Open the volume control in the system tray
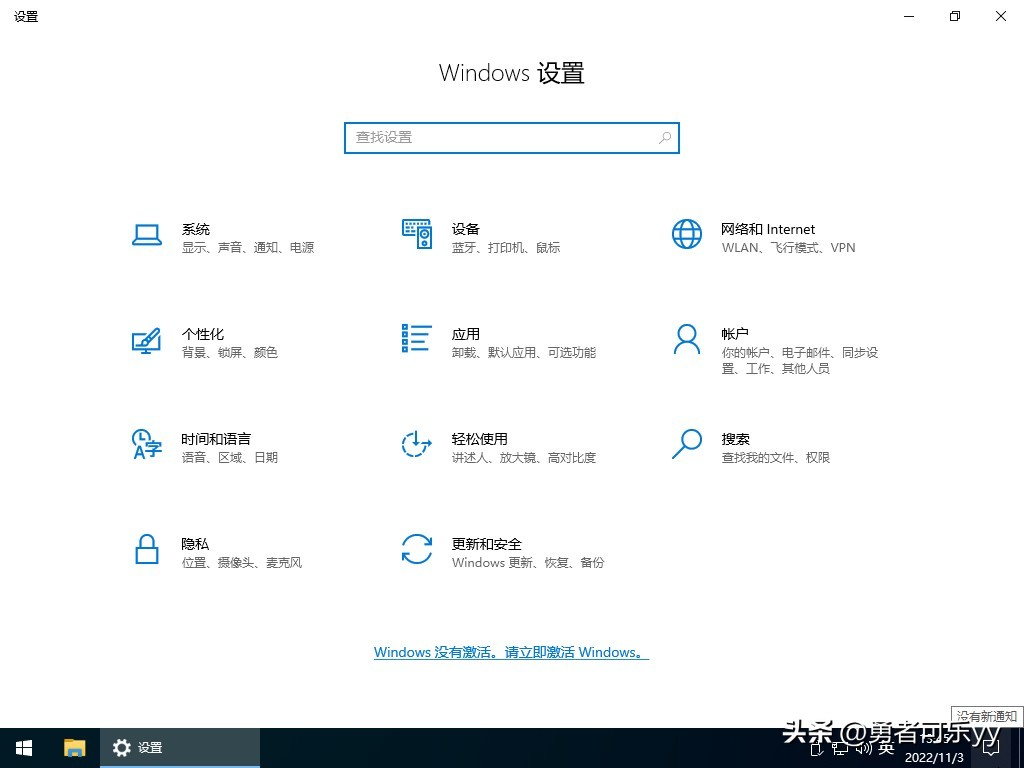Viewport: 1024px width, 768px height. pos(865,748)
